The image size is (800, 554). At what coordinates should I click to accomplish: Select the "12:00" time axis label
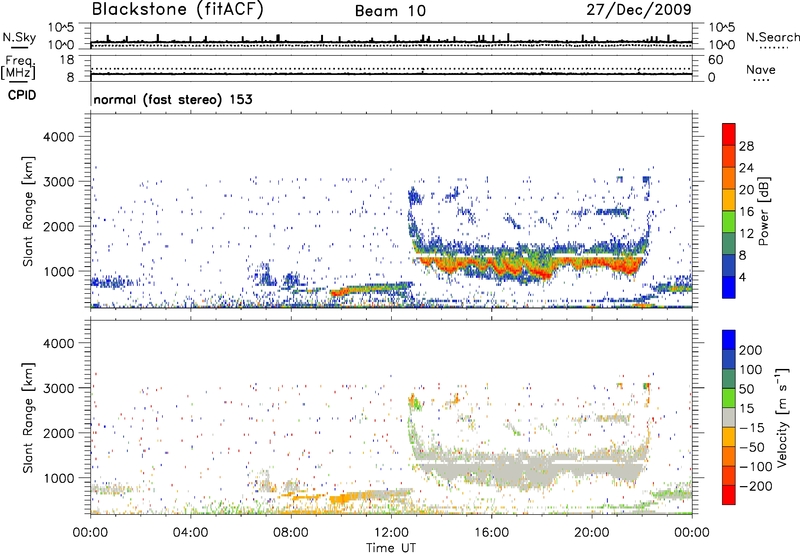[391, 533]
